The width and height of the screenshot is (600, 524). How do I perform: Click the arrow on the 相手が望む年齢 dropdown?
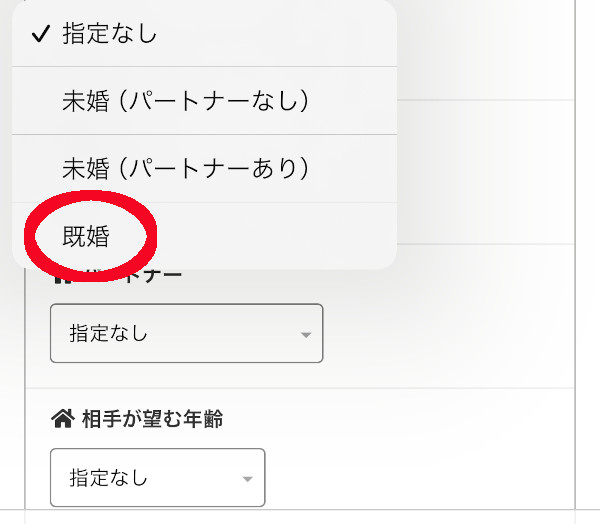pos(247,479)
